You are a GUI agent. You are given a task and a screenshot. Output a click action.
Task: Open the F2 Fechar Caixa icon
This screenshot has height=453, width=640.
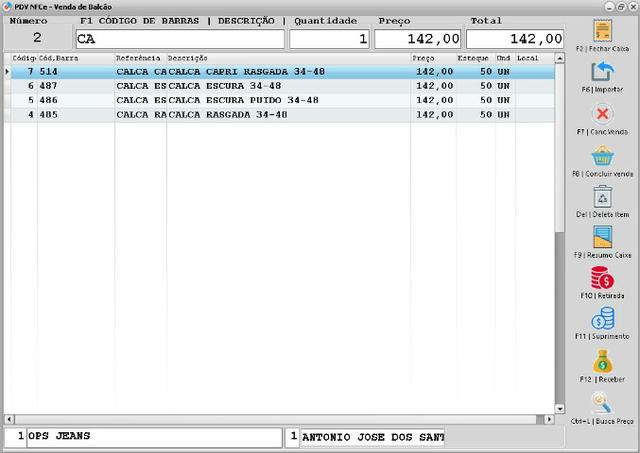602,31
